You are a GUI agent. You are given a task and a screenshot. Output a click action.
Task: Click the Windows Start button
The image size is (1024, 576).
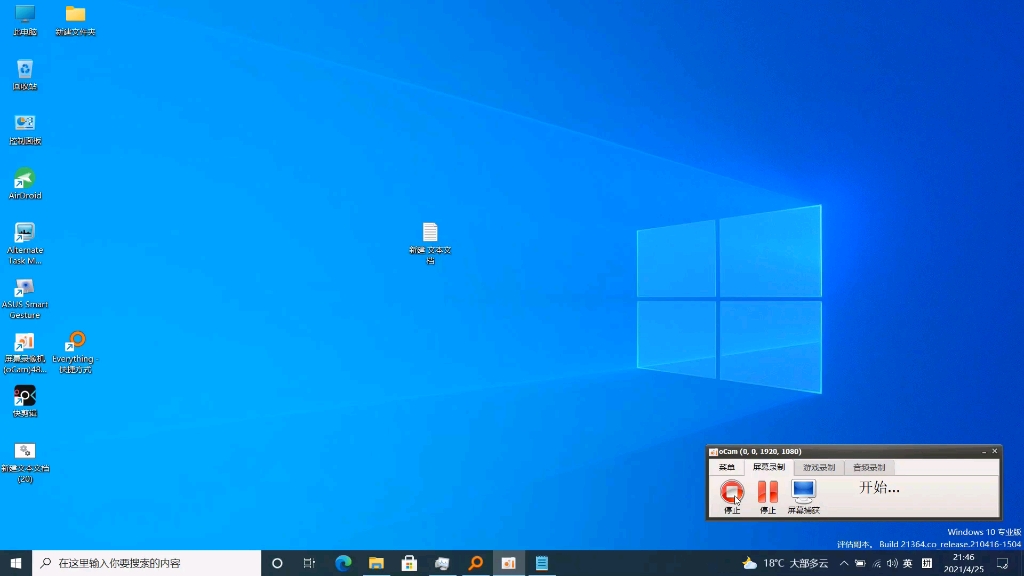pos(15,563)
